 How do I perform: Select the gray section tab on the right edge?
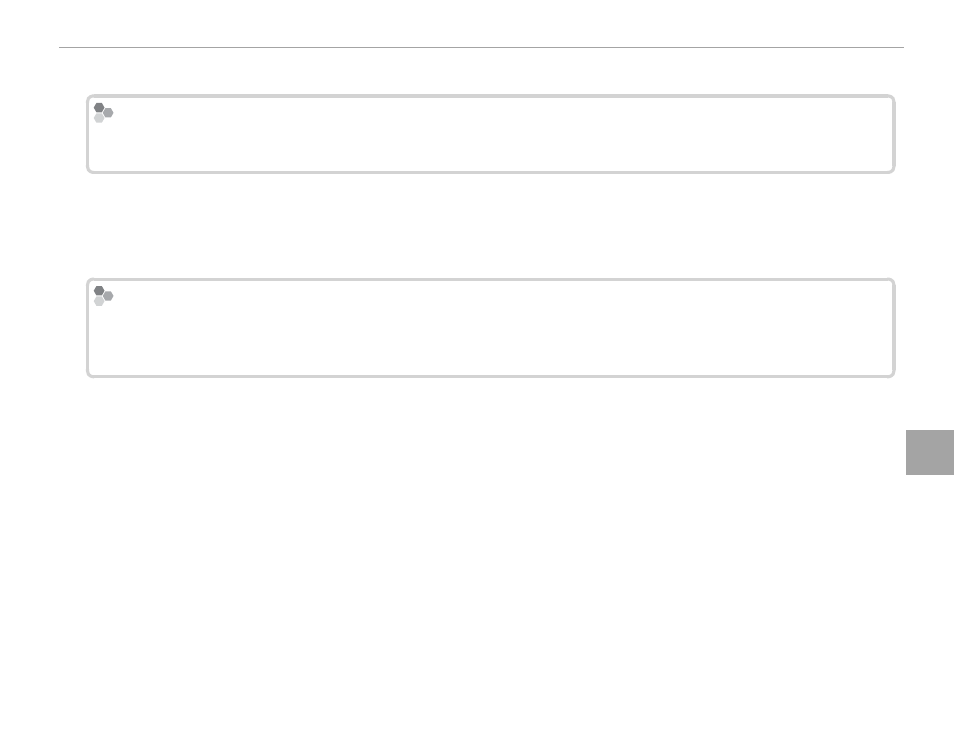point(930,452)
